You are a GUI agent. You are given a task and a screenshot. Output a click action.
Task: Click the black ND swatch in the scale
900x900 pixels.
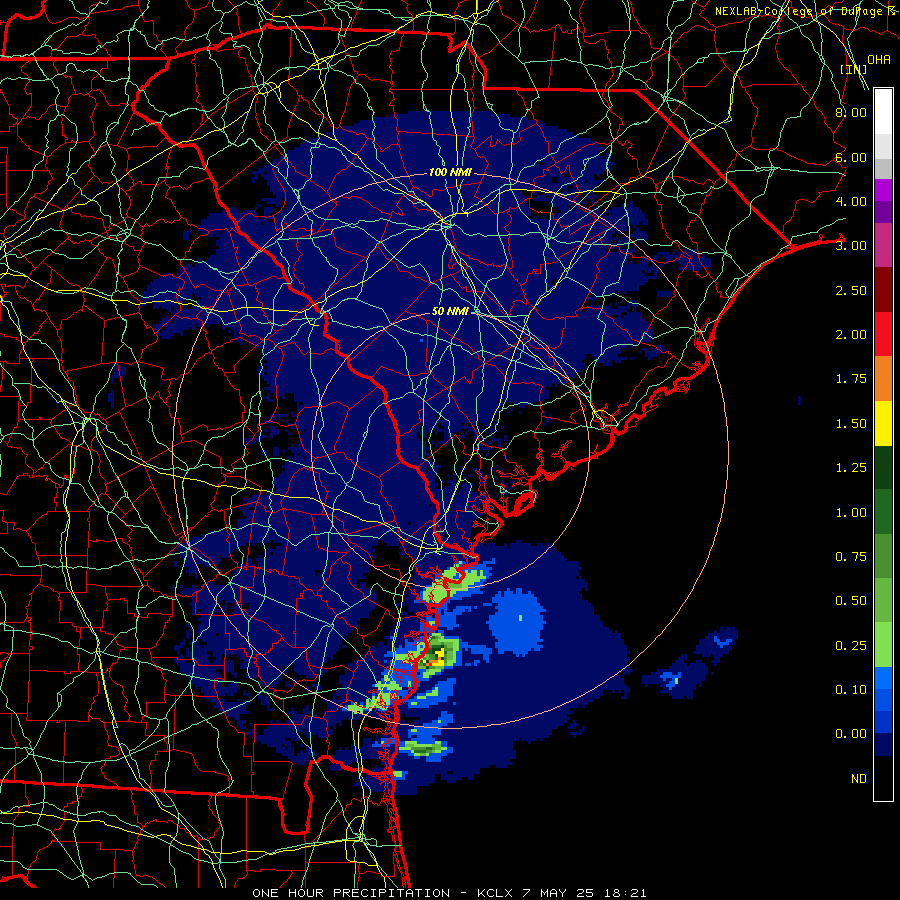click(883, 778)
